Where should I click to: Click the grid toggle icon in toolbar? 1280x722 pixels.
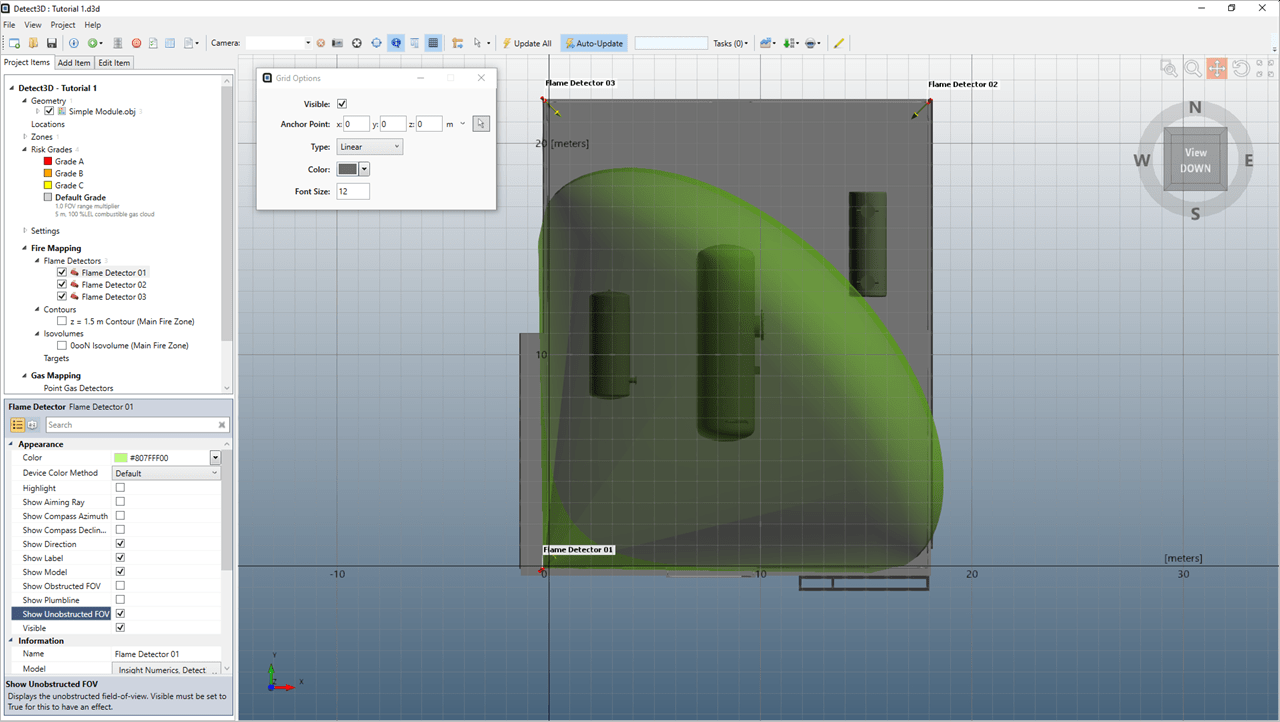[x=433, y=43]
